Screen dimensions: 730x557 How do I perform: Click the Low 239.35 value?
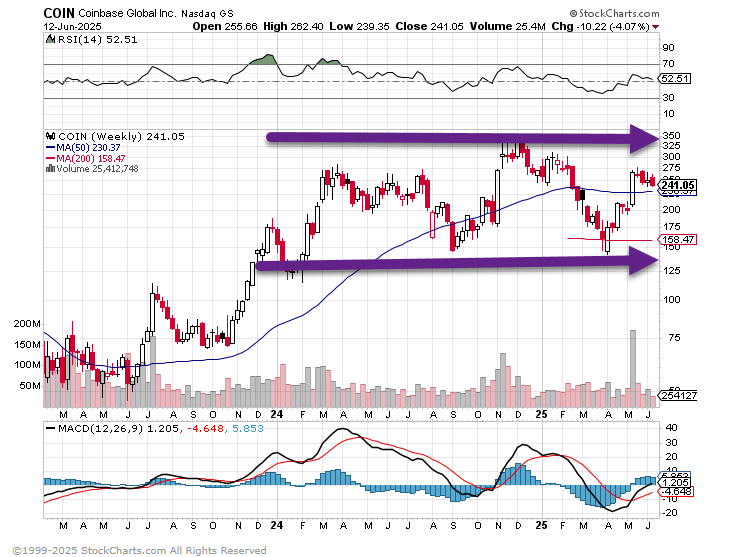tap(359, 27)
